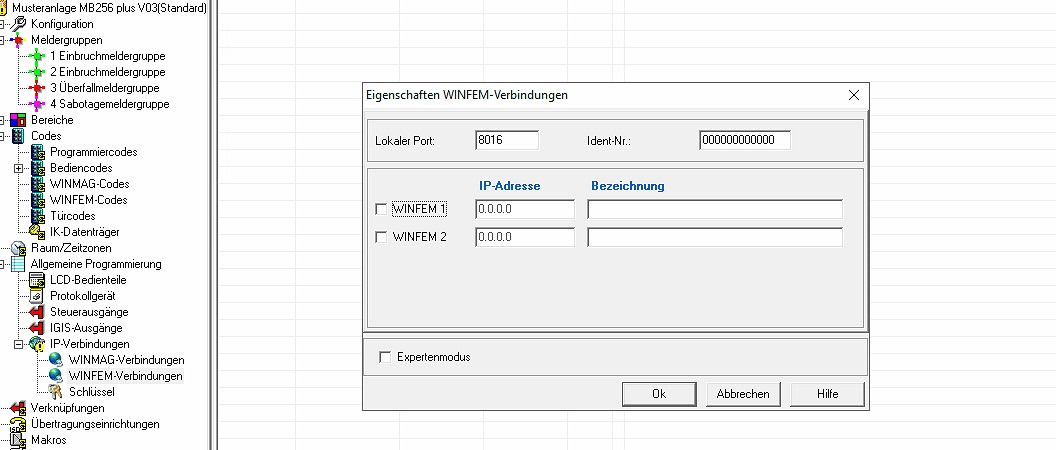Collapse the IP-Verbindungen tree node

click(x=18, y=344)
